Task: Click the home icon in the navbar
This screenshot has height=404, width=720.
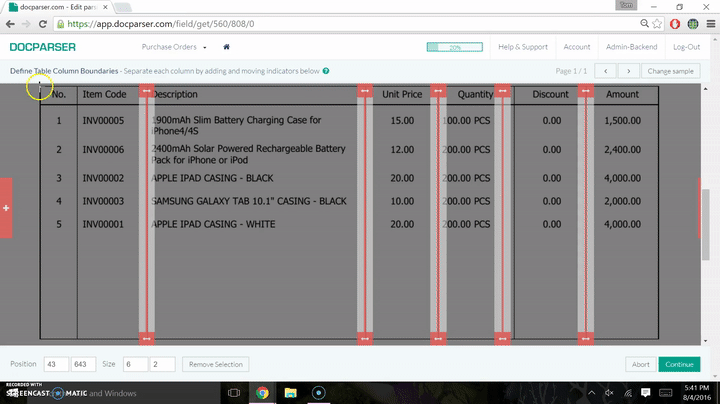Action: tap(227, 47)
